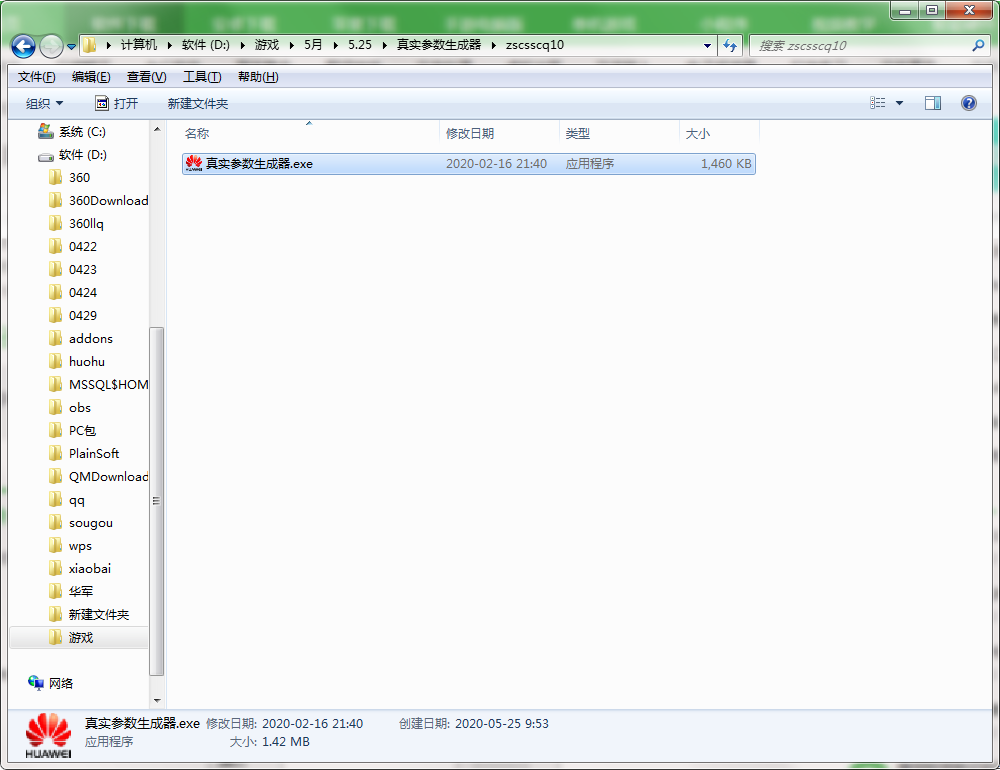Open the 文件(F) menu
The width and height of the screenshot is (1000, 770).
click(37, 77)
